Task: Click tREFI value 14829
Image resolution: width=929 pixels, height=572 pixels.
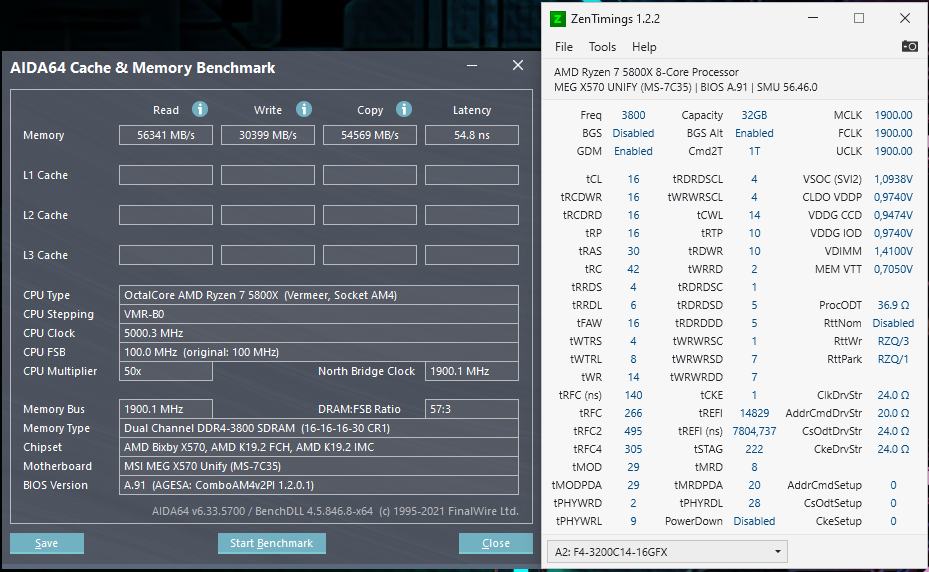Action: (x=754, y=413)
